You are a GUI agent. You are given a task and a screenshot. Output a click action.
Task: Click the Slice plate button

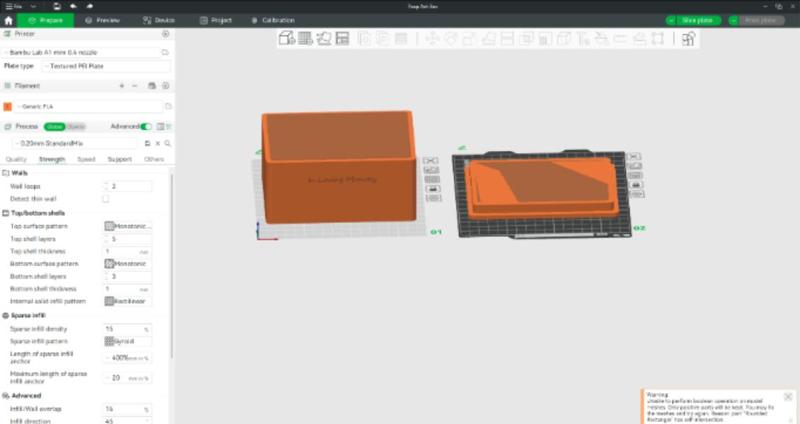(x=697, y=20)
